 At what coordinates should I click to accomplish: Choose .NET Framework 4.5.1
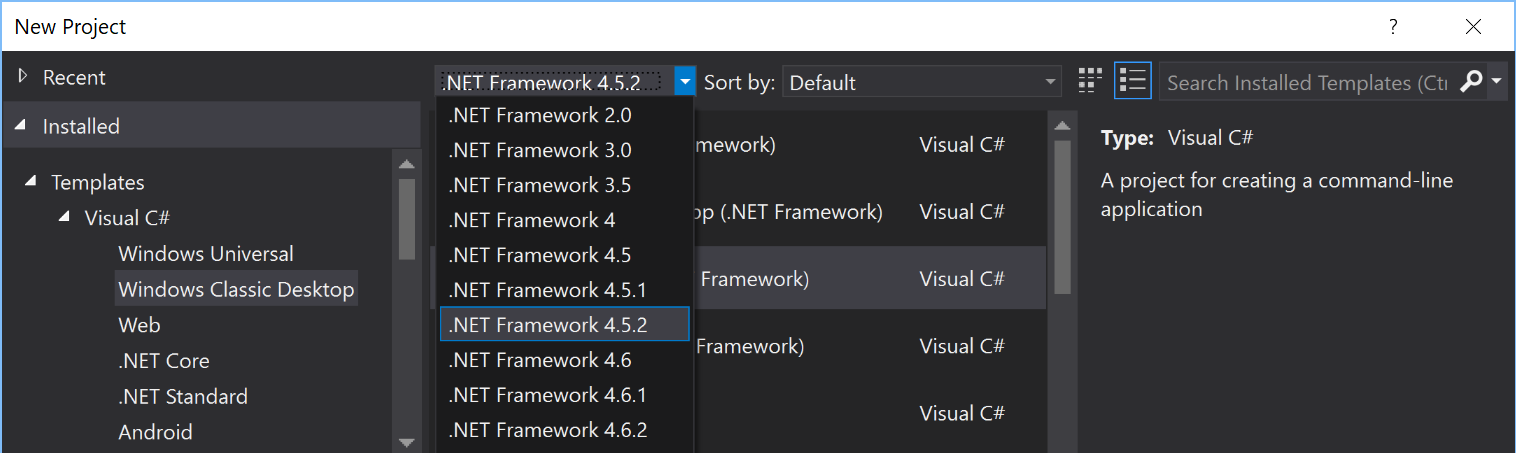[x=565, y=290]
